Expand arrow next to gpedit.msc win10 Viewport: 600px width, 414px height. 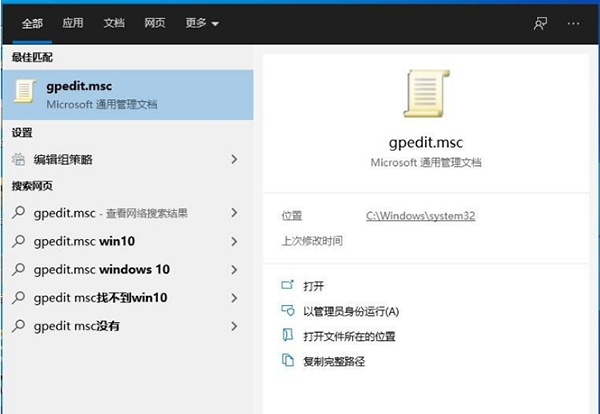pos(234,241)
